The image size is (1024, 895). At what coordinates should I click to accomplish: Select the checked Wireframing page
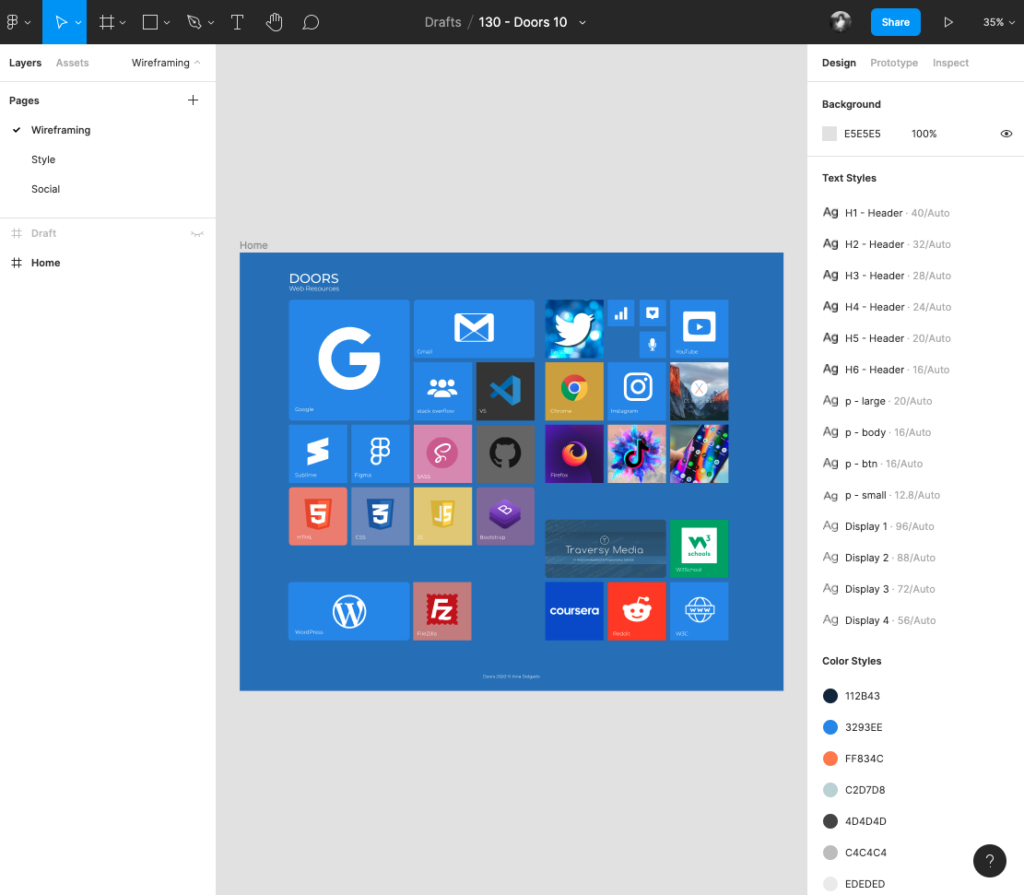point(61,130)
